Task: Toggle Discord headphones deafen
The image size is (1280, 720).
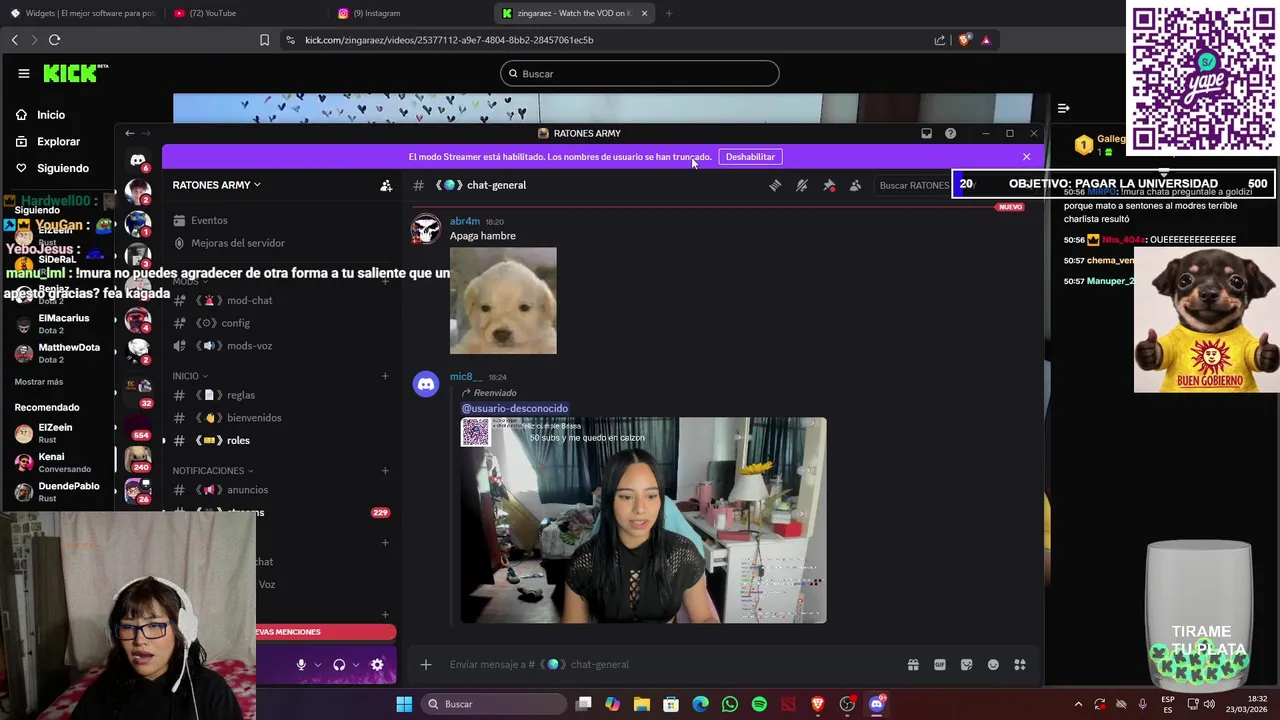Action: [339, 665]
